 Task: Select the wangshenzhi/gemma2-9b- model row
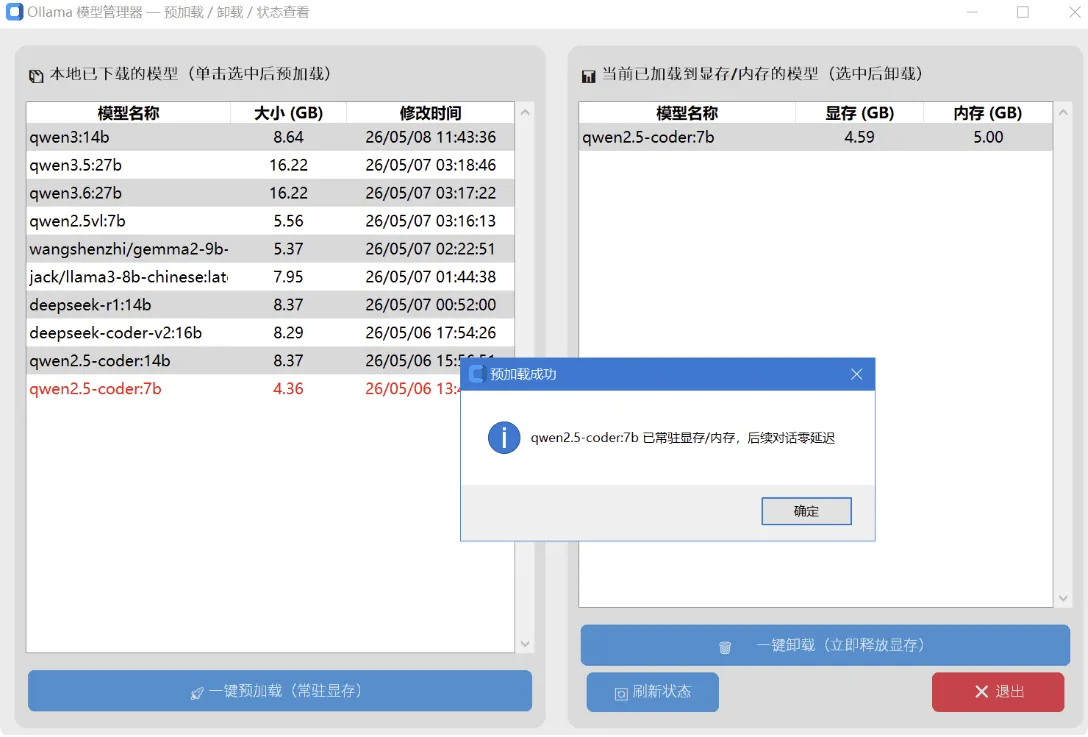[x=271, y=248]
